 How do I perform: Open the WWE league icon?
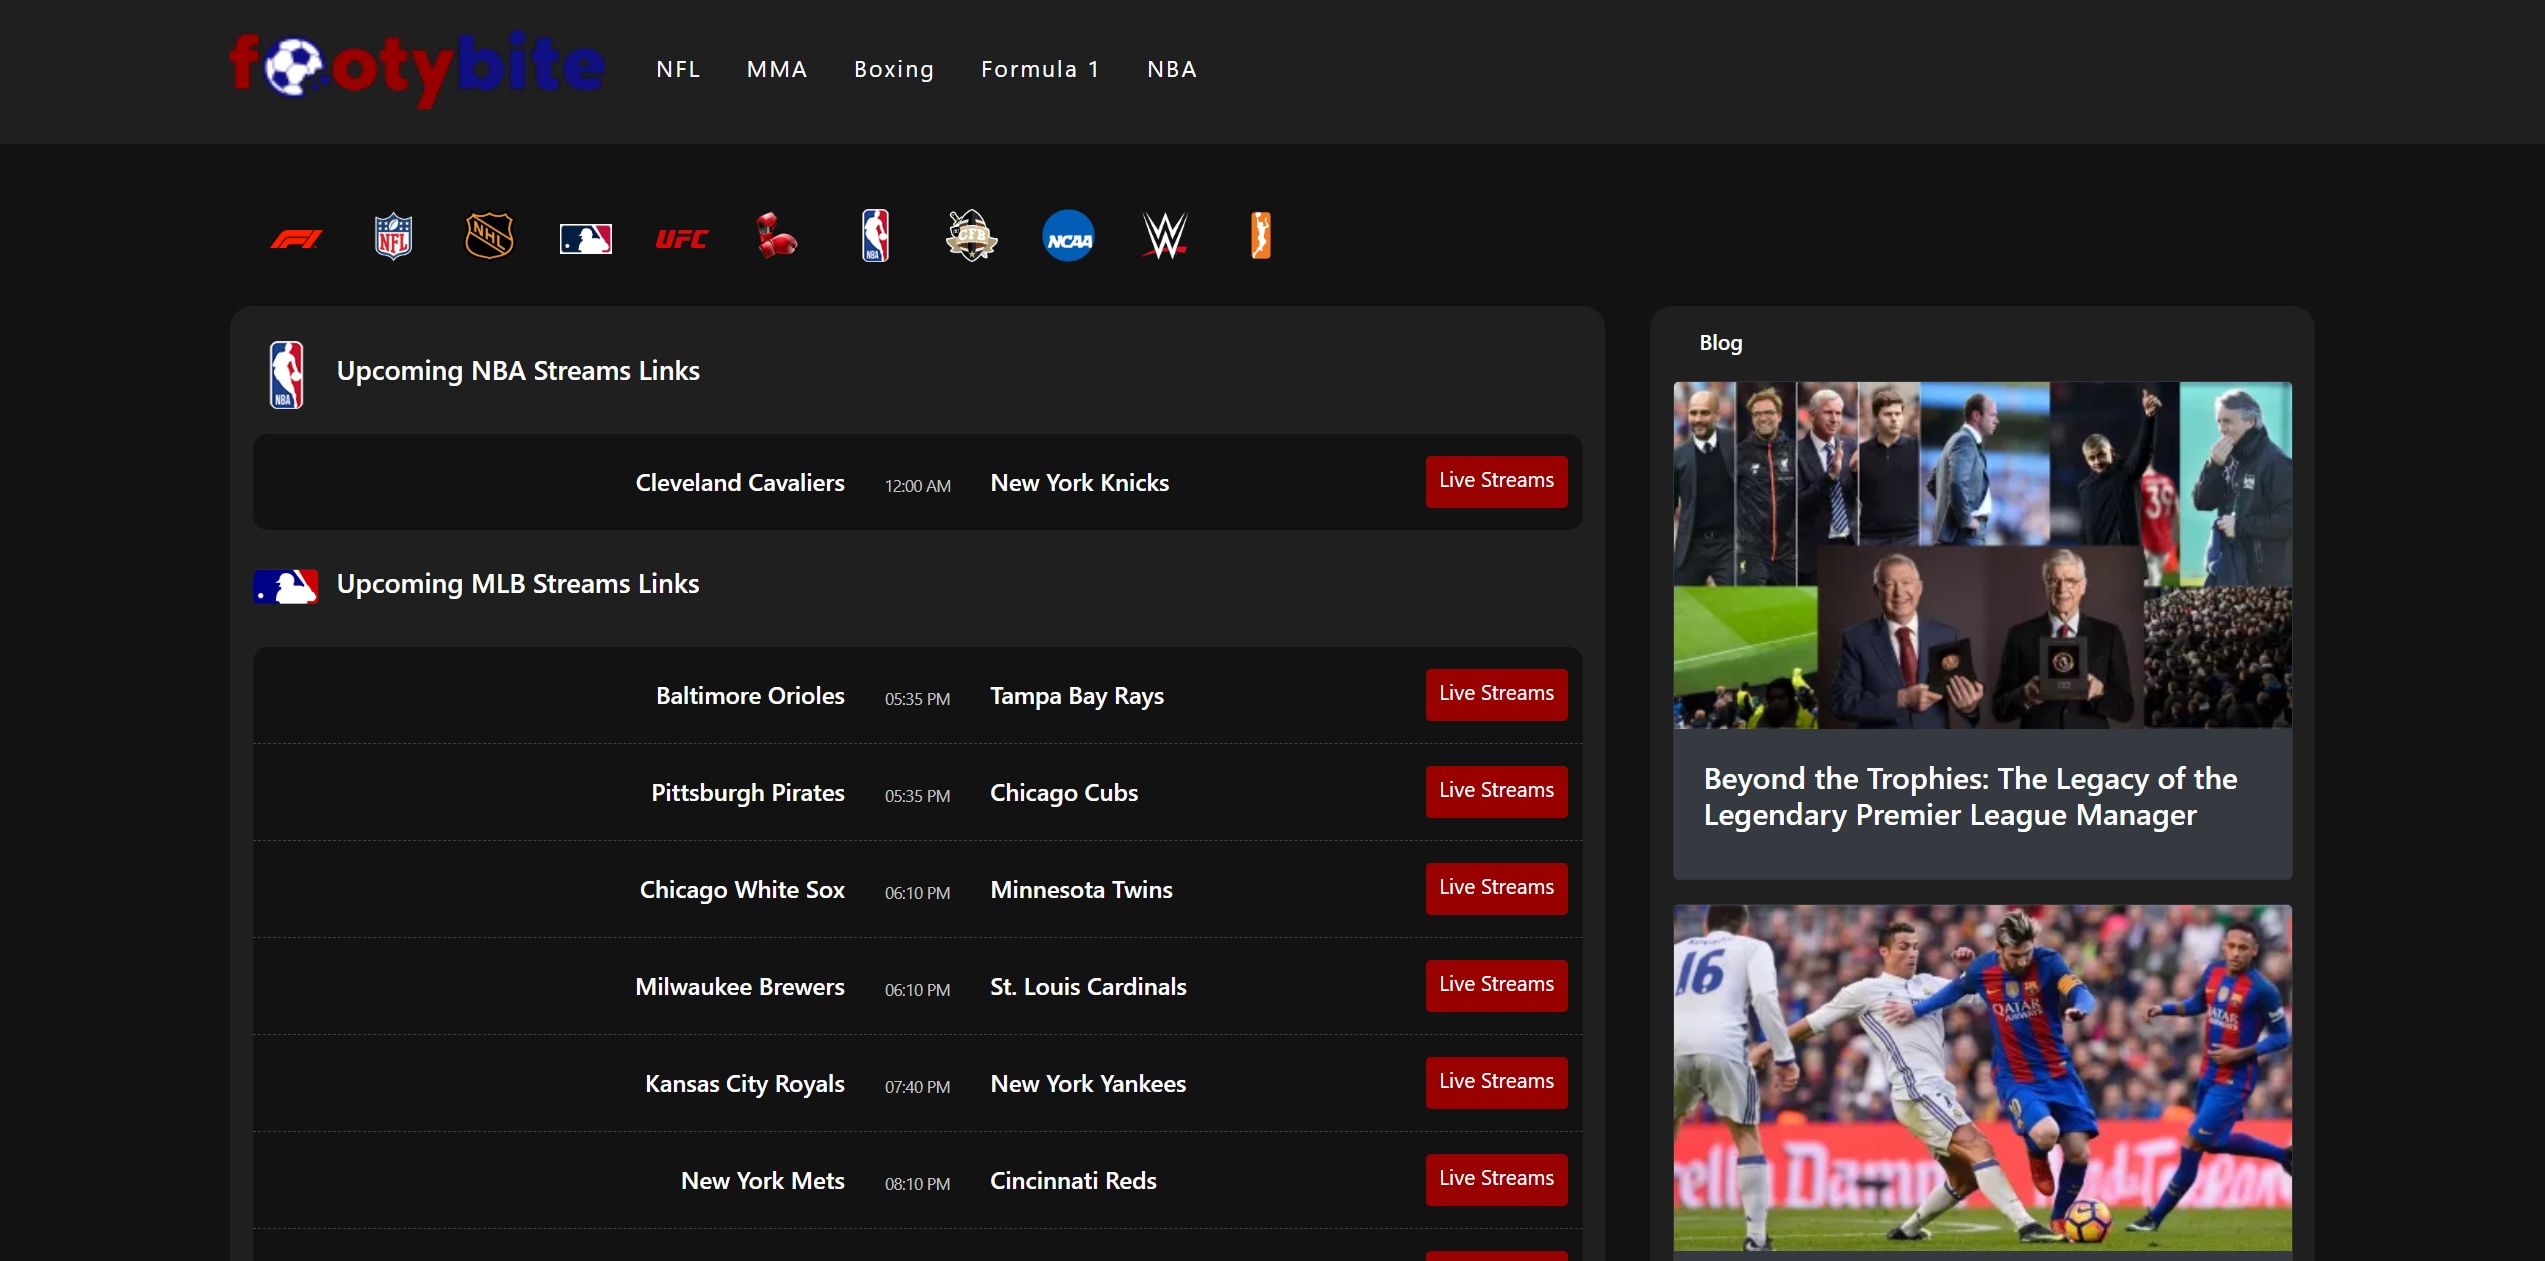click(x=1165, y=236)
